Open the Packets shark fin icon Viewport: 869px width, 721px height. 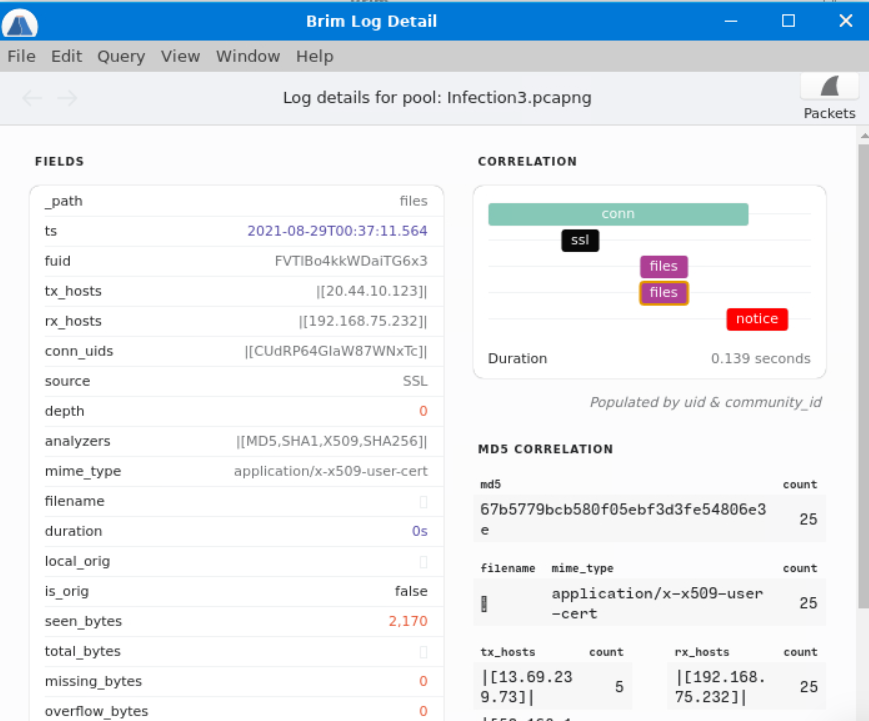point(829,87)
